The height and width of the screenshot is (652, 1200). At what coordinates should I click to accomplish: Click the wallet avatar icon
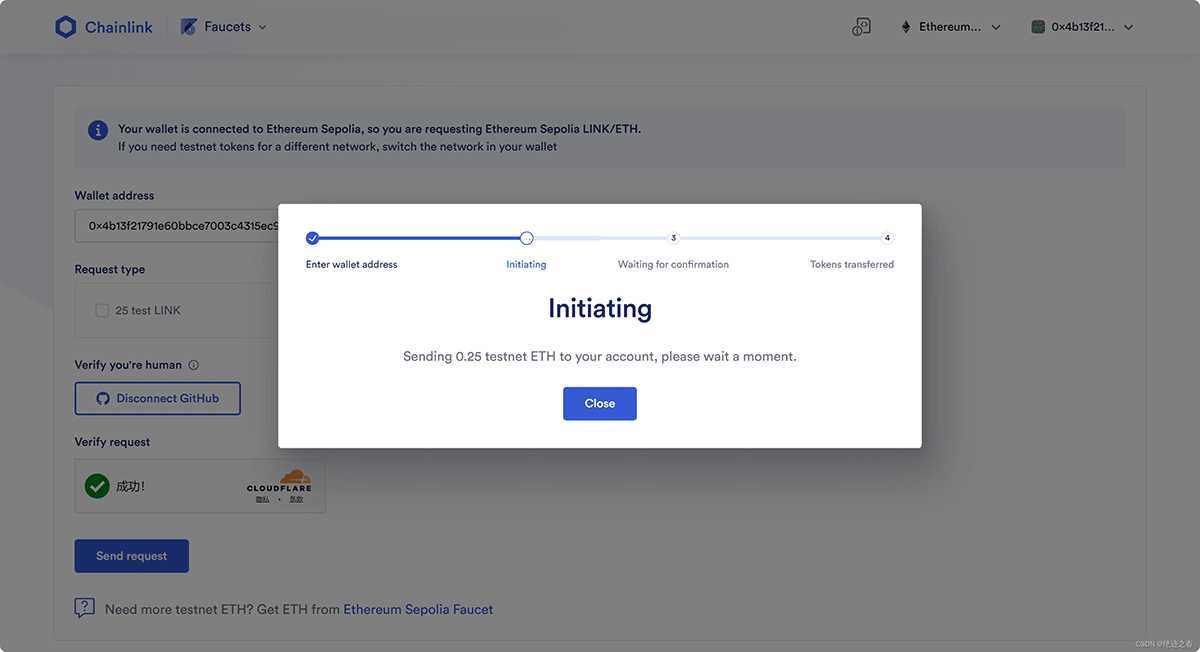(1038, 27)
